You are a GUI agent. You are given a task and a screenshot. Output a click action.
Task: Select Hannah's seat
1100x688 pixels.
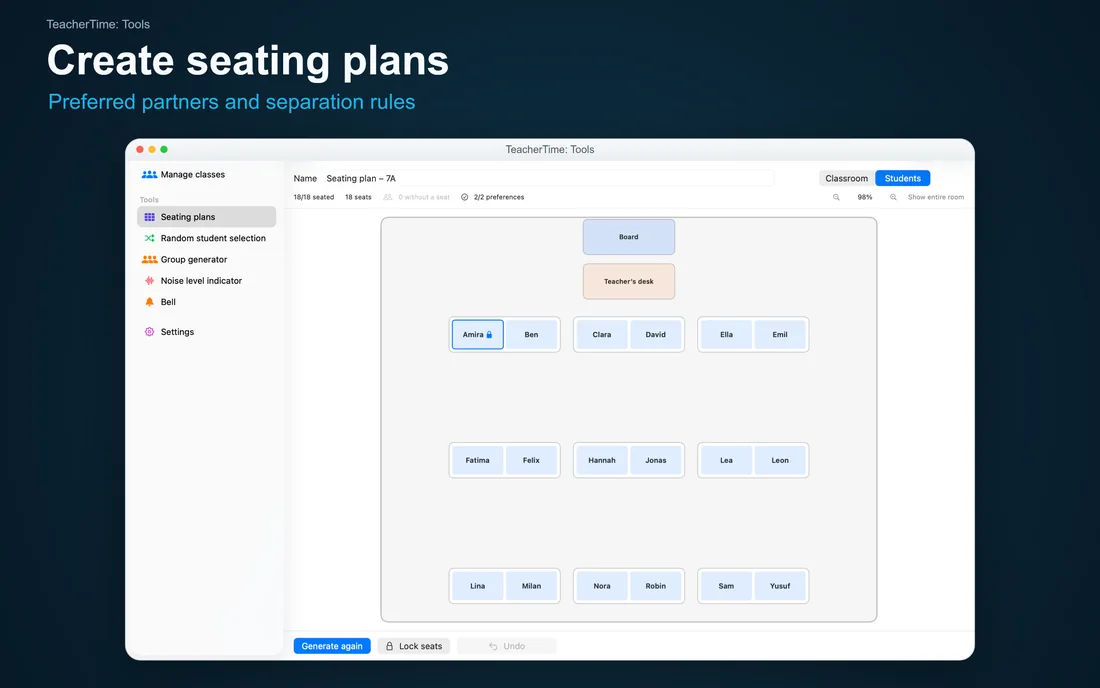pyautogui.click(x=602, y=461)
